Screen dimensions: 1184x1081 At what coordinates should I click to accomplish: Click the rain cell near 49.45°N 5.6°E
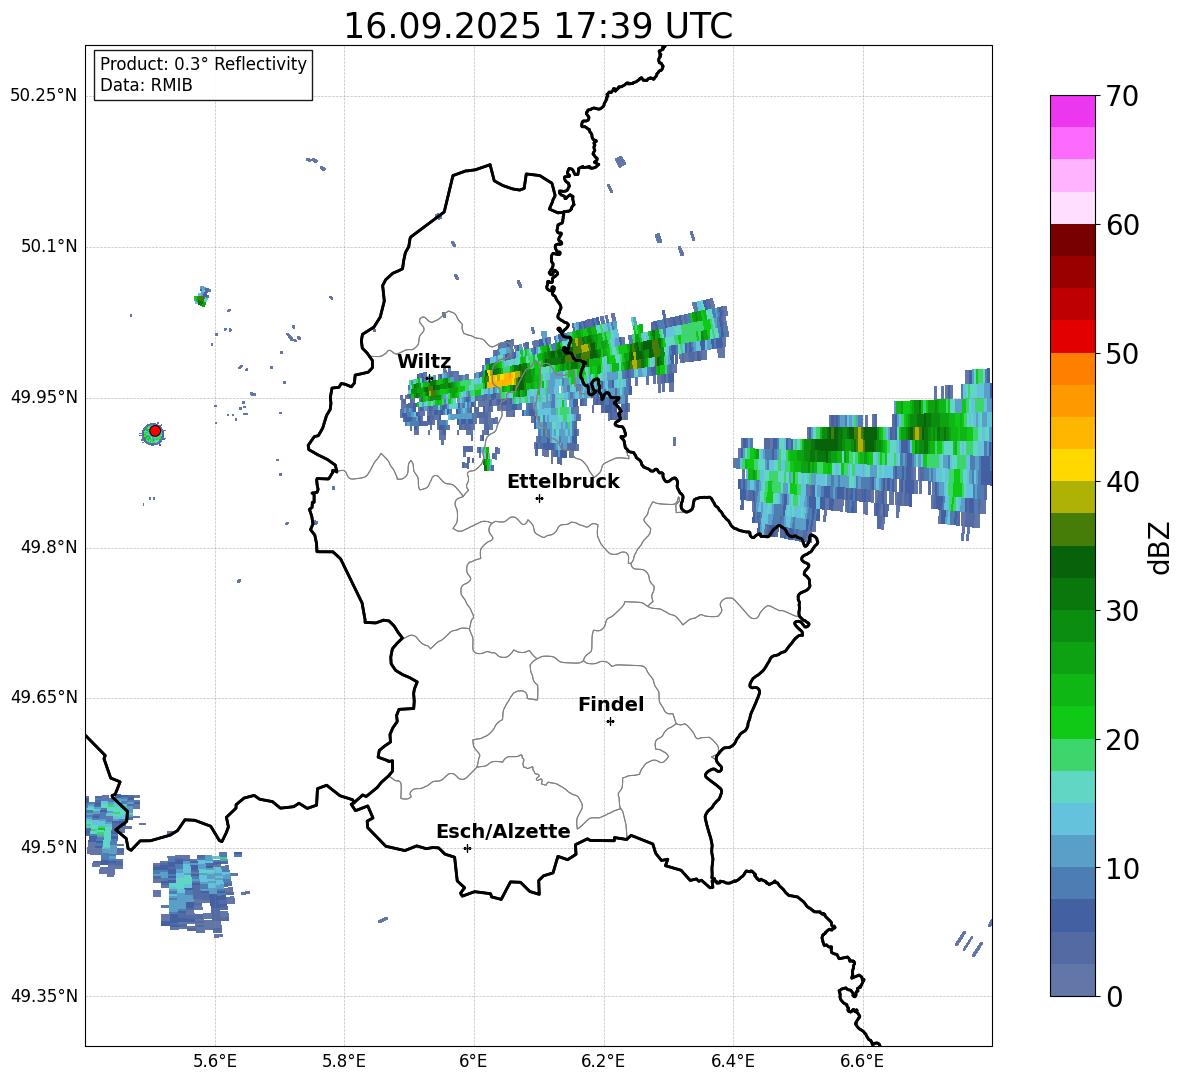[x=195, y=894]
